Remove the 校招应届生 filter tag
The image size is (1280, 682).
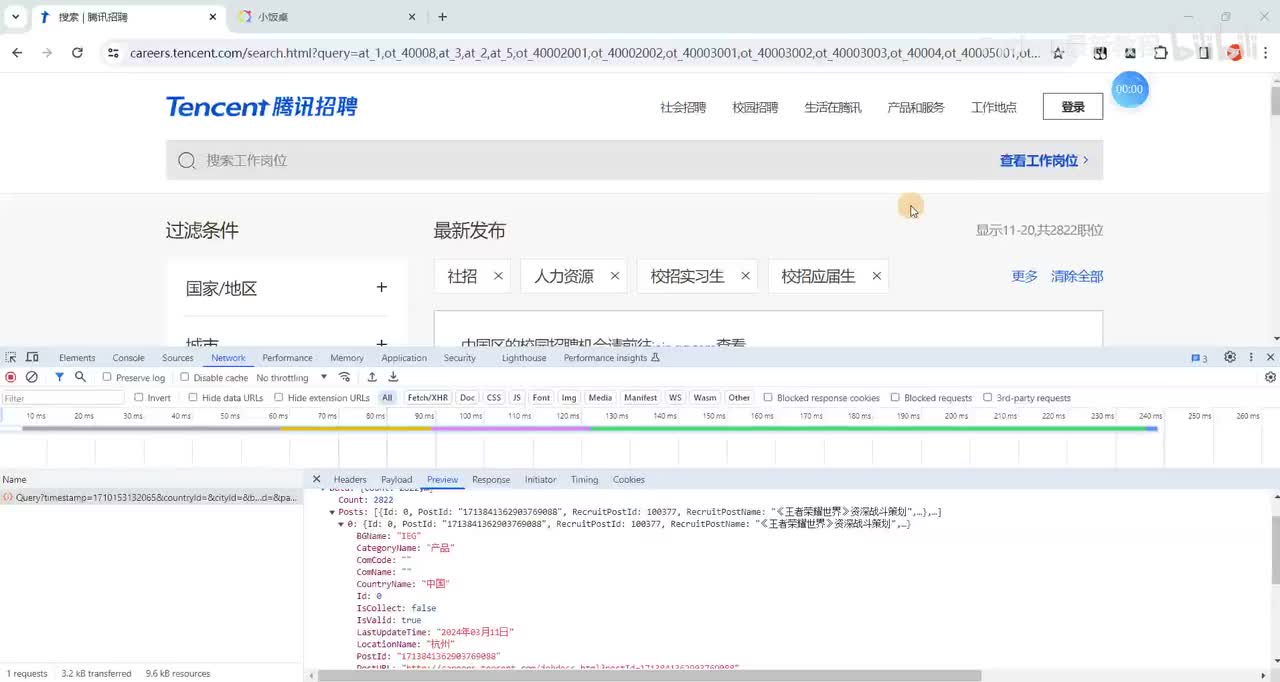[877, 276]
